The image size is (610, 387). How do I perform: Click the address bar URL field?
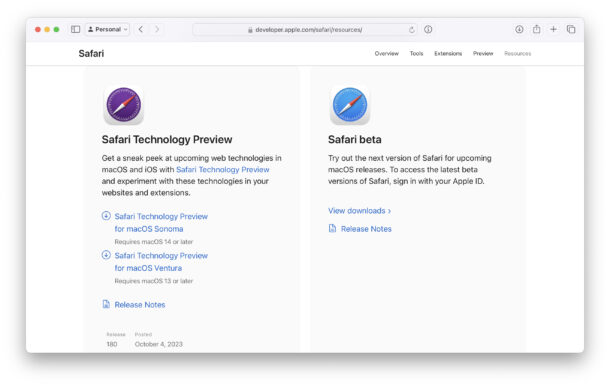[x=305, y=30]
